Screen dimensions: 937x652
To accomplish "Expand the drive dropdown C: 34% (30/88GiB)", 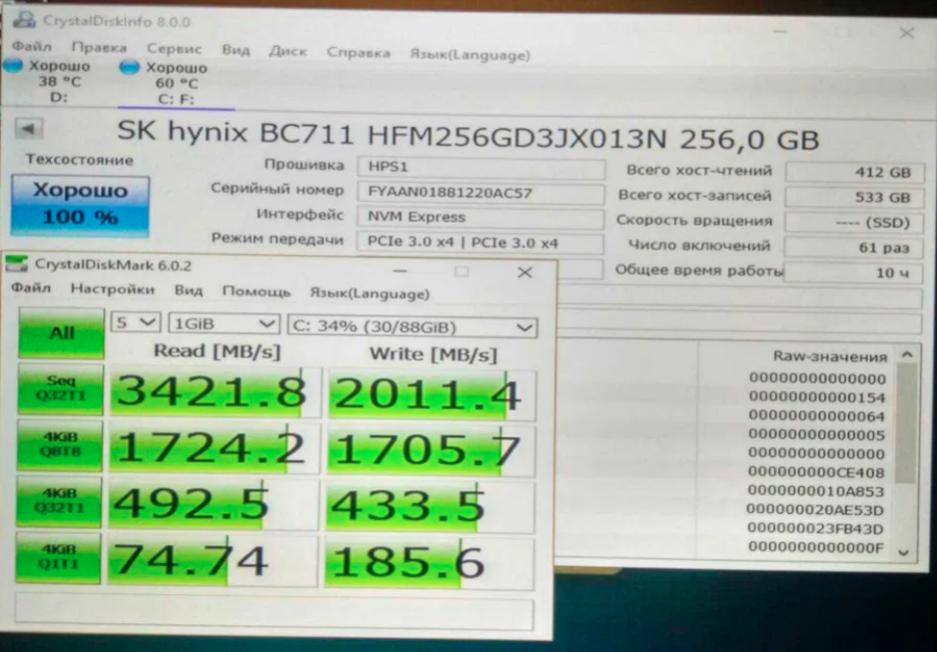I will tap(412, 327).
